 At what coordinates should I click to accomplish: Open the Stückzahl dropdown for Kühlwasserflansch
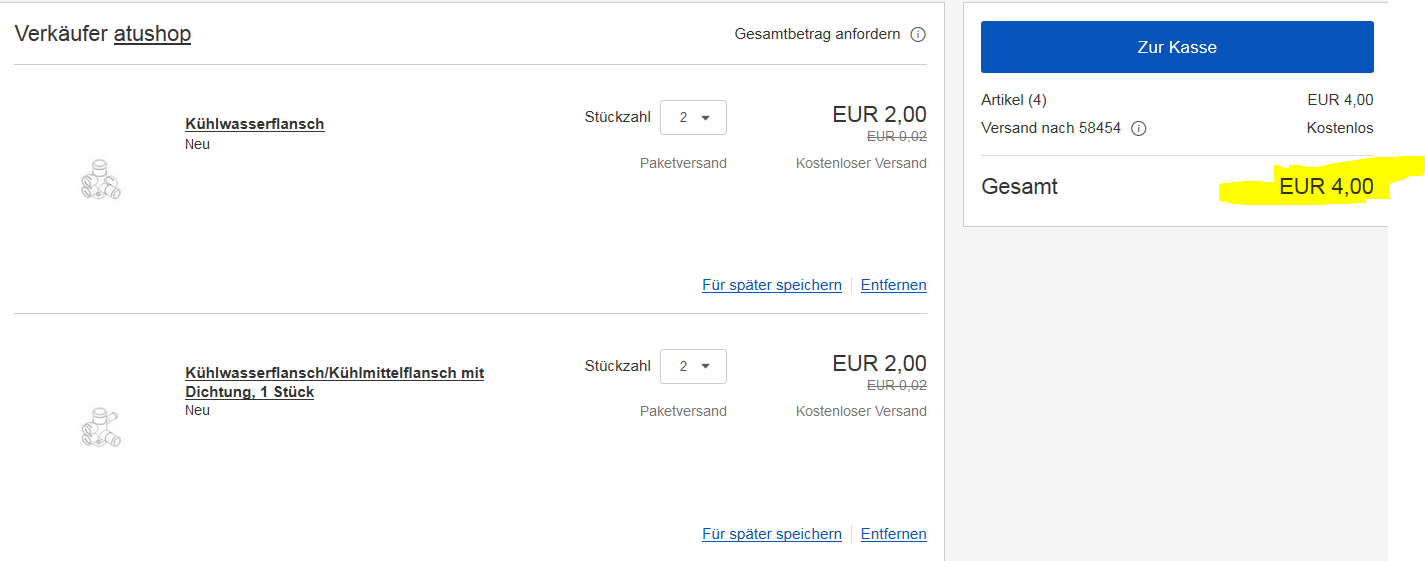(693, 118)
